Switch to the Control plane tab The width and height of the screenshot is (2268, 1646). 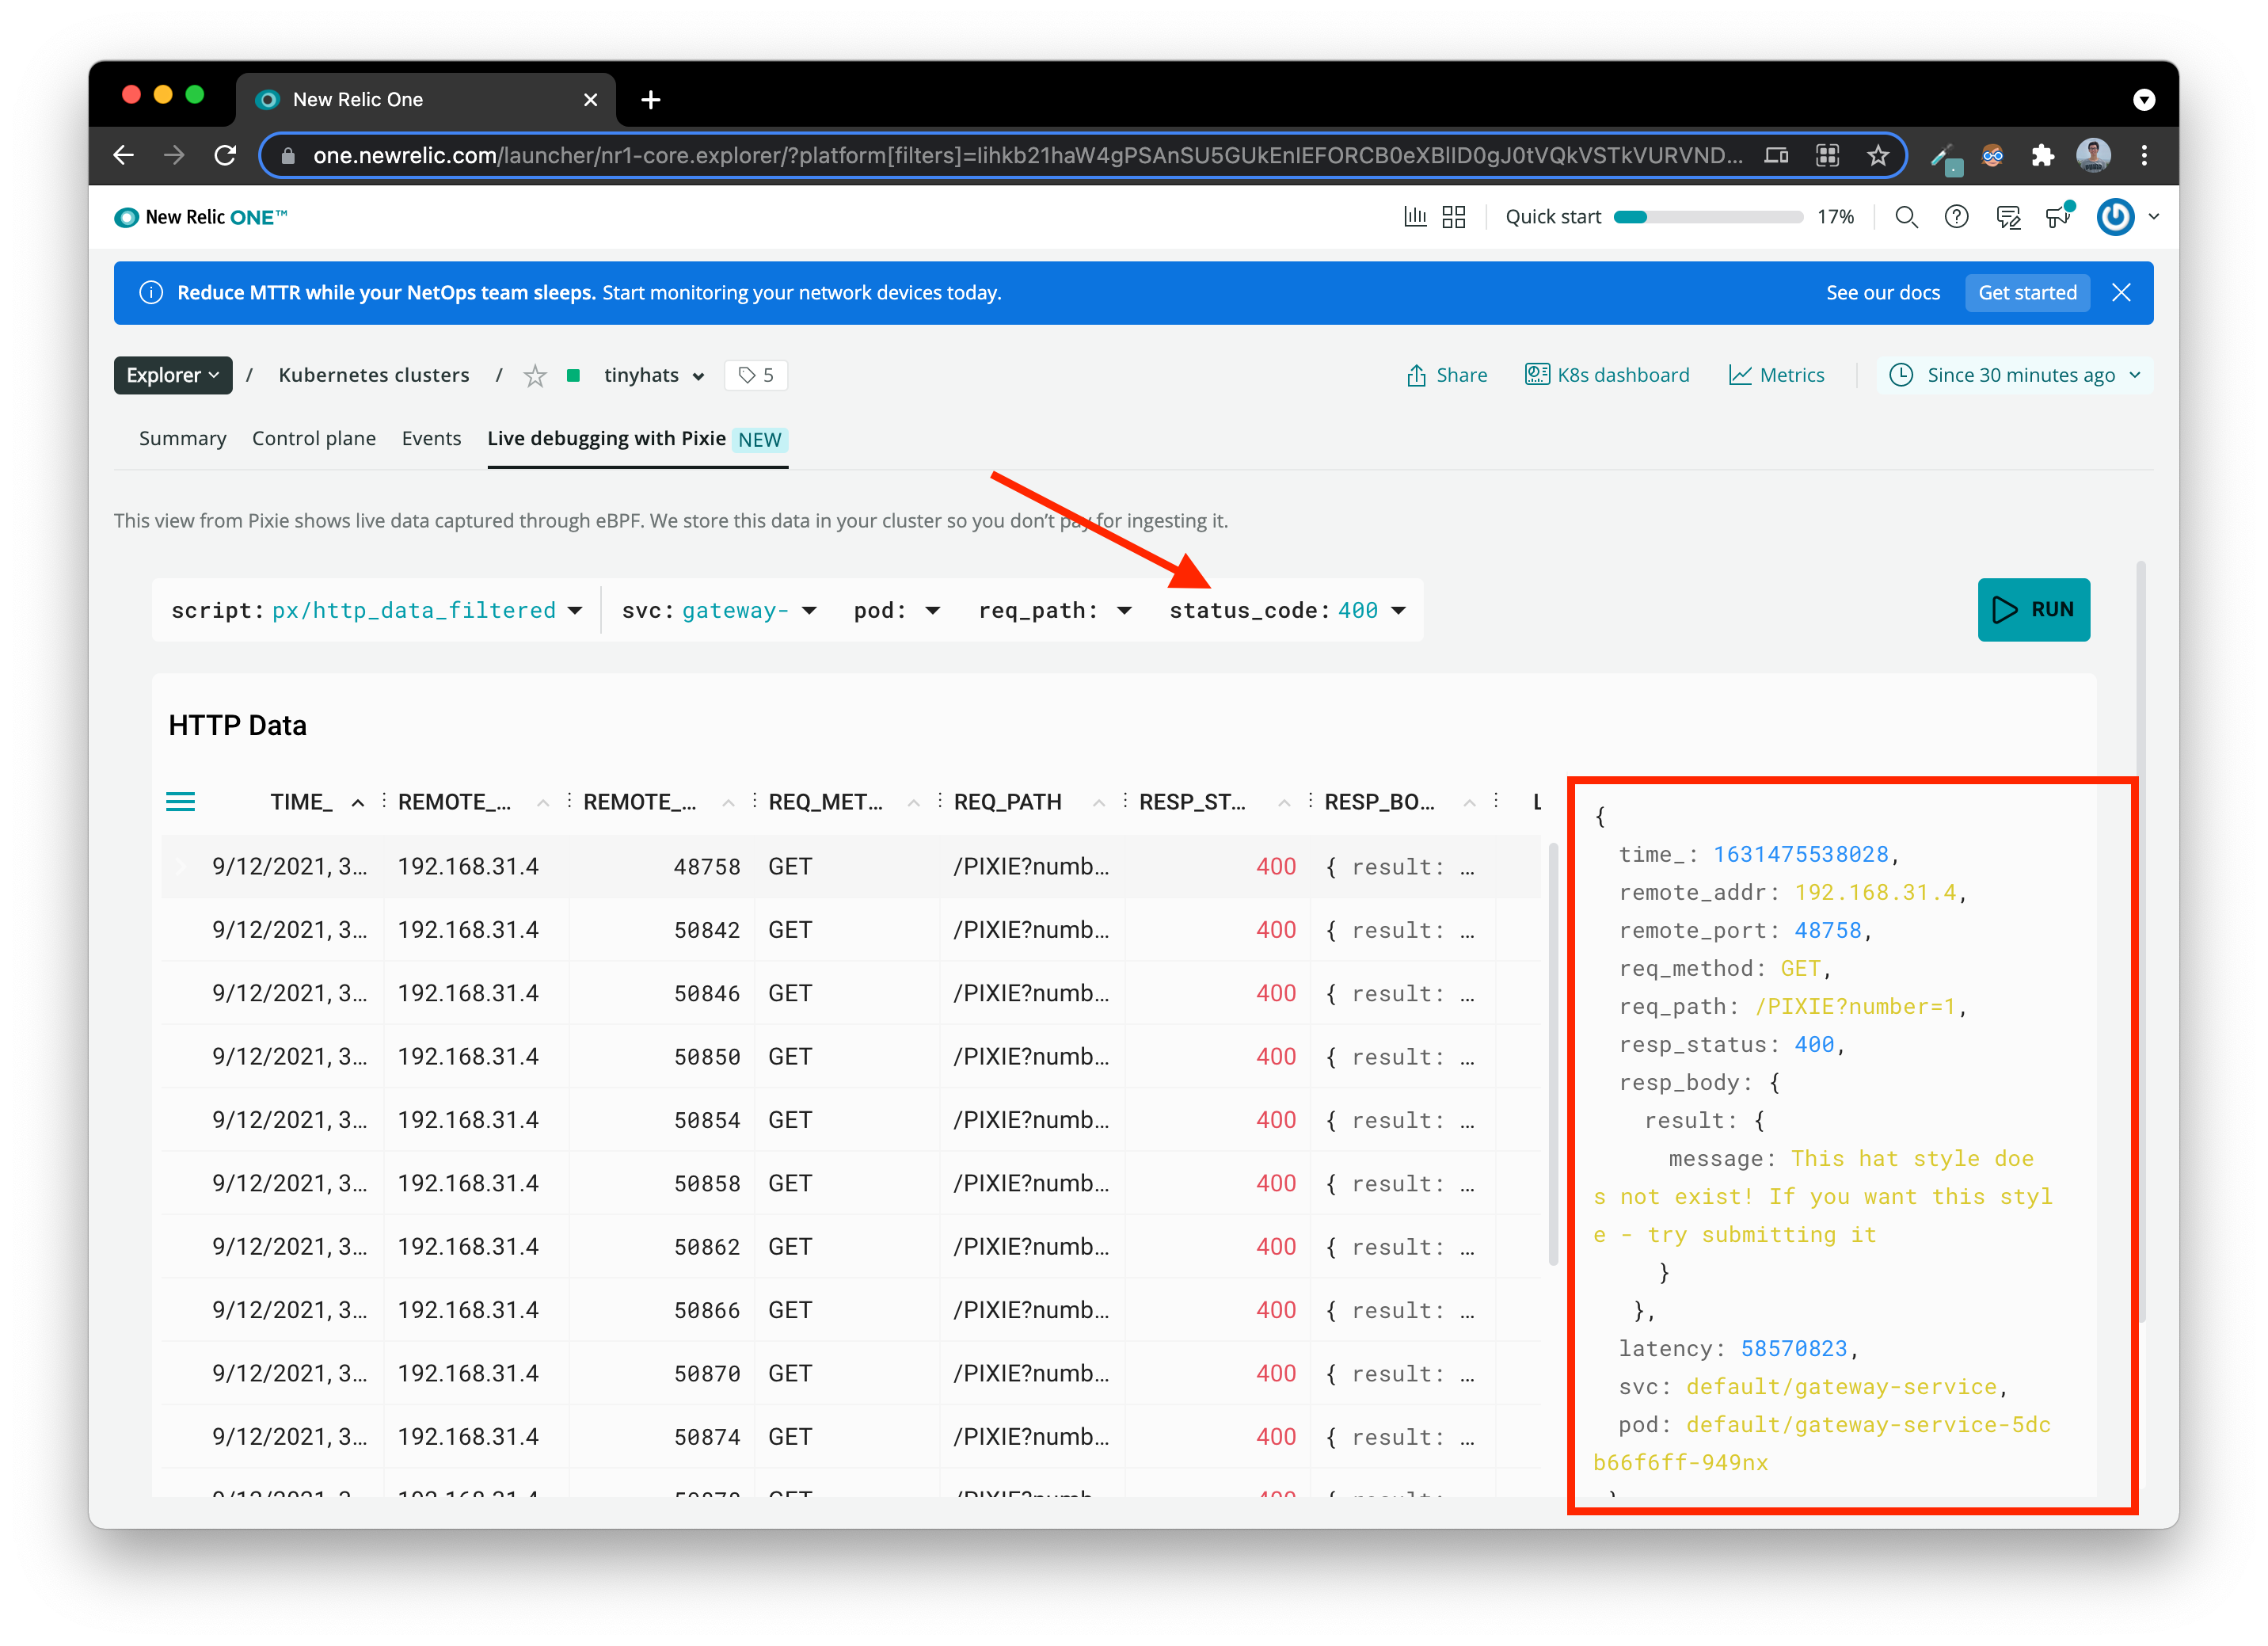coord(314,438)
